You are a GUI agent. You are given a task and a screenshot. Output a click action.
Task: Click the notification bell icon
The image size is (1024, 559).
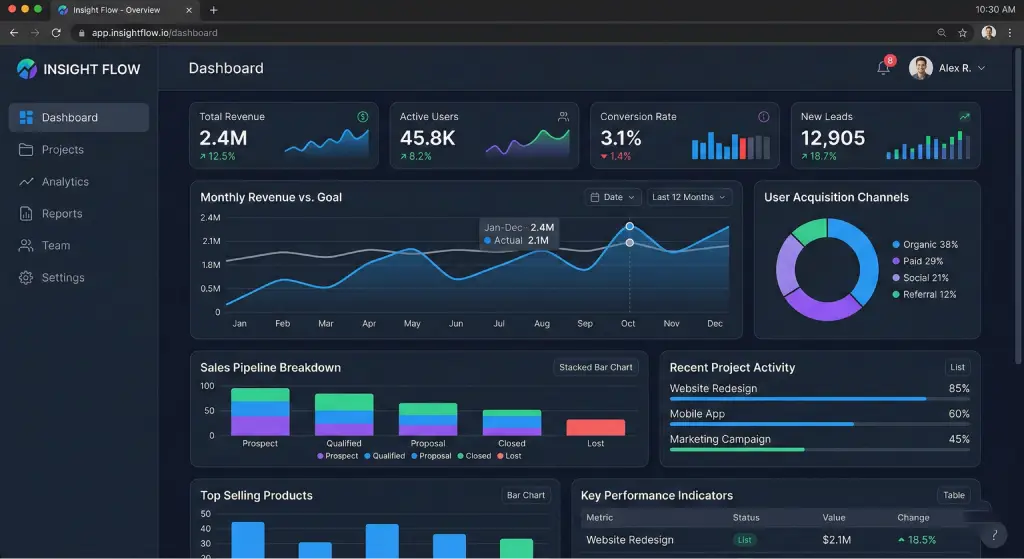[883, 68]
